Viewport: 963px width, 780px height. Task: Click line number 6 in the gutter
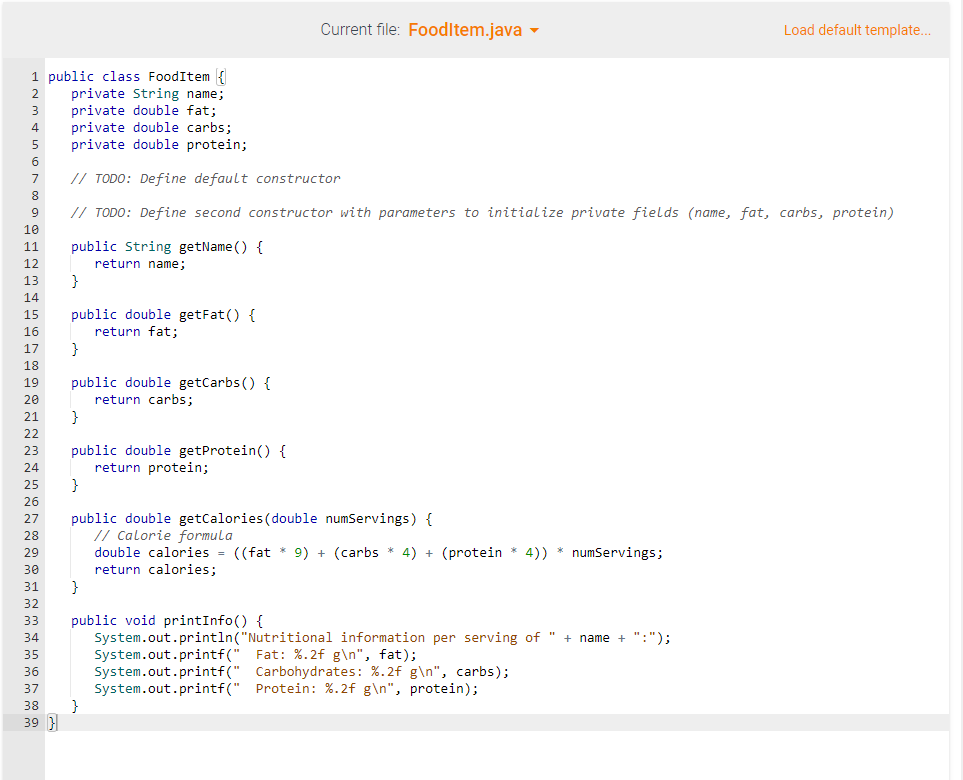35,162
